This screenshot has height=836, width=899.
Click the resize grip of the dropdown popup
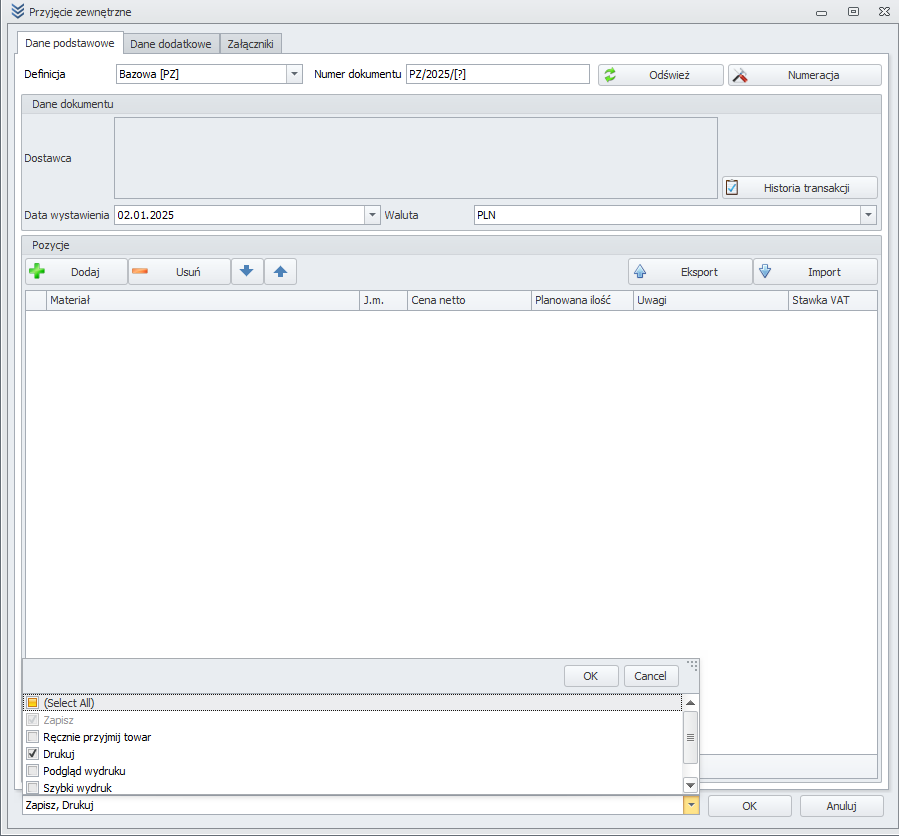(x=692, y=665)
